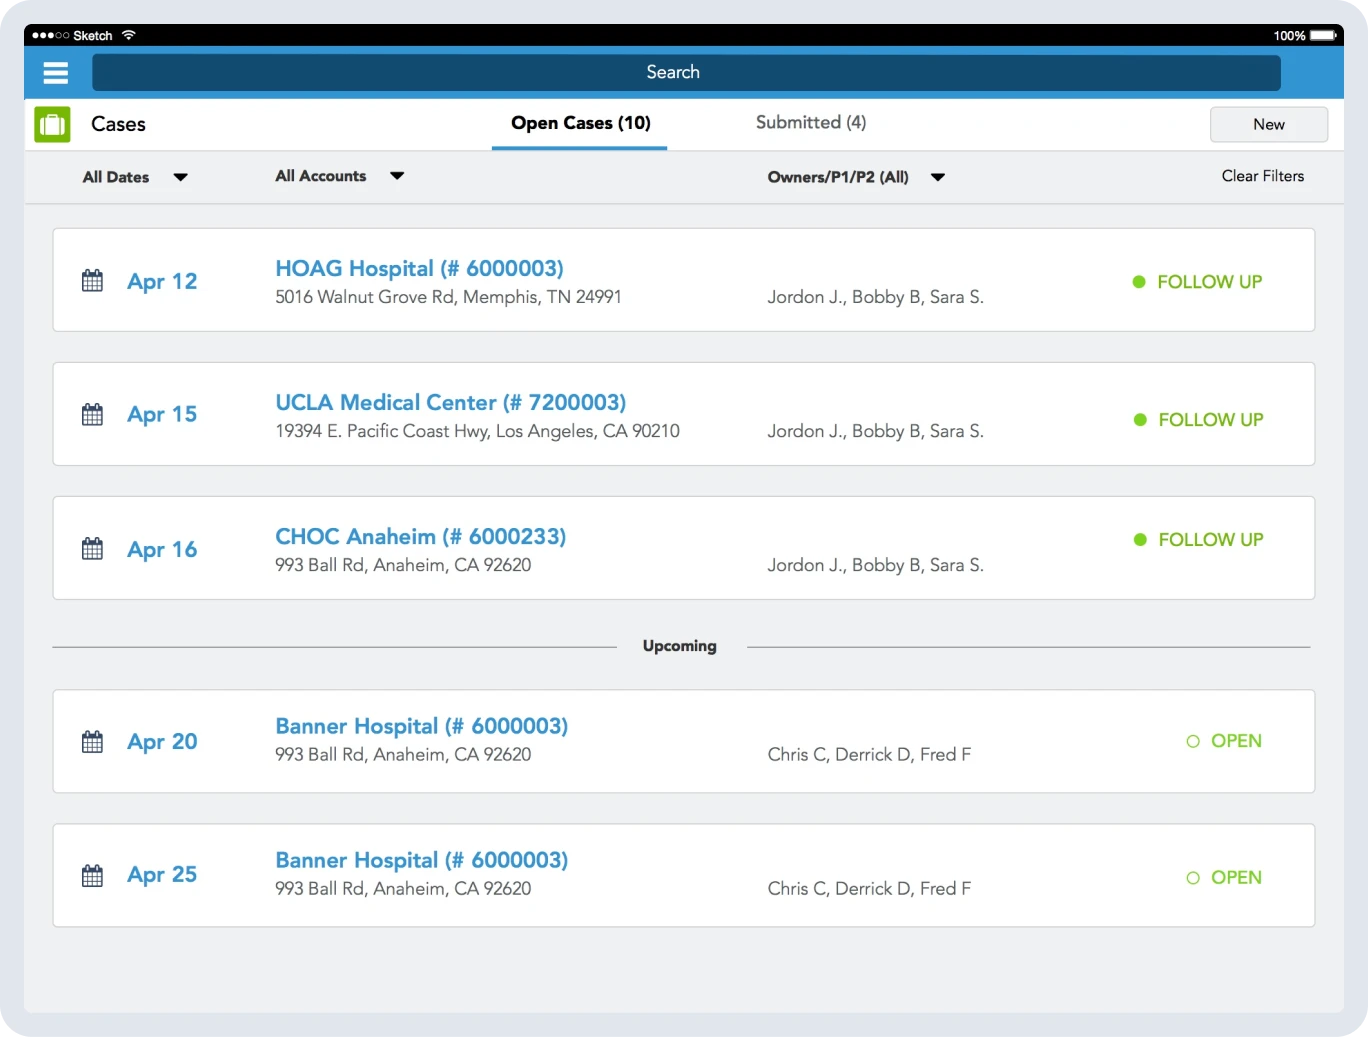Open the hamburger menu
Screen dimensions: 1368x1037
pyautogui.click(x=56, y=73)
